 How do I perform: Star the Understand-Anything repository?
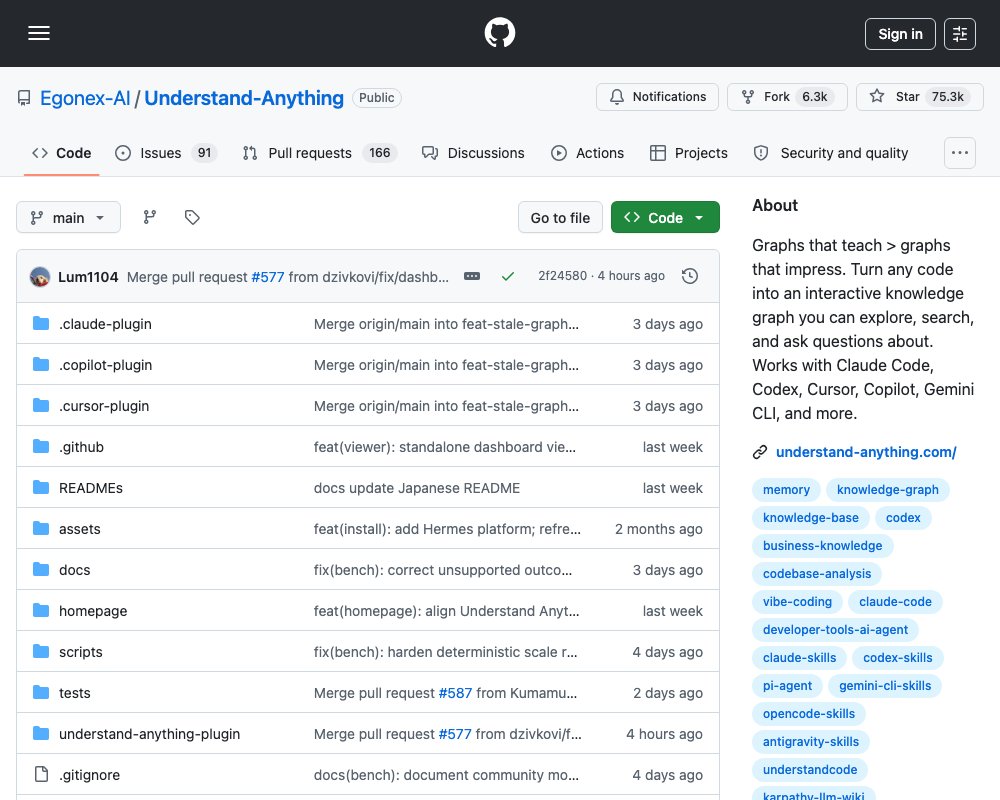click(919, 97)
